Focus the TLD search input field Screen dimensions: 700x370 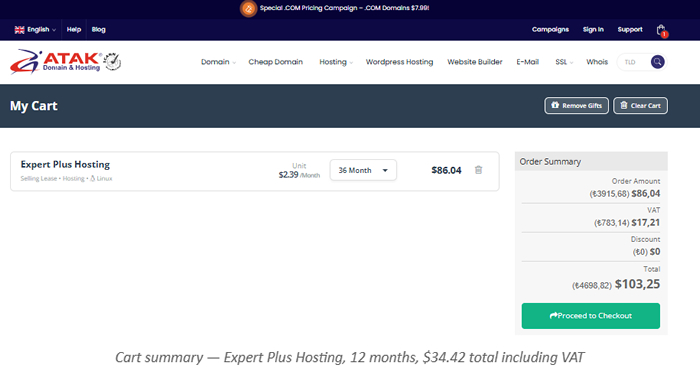coord(633,62)
